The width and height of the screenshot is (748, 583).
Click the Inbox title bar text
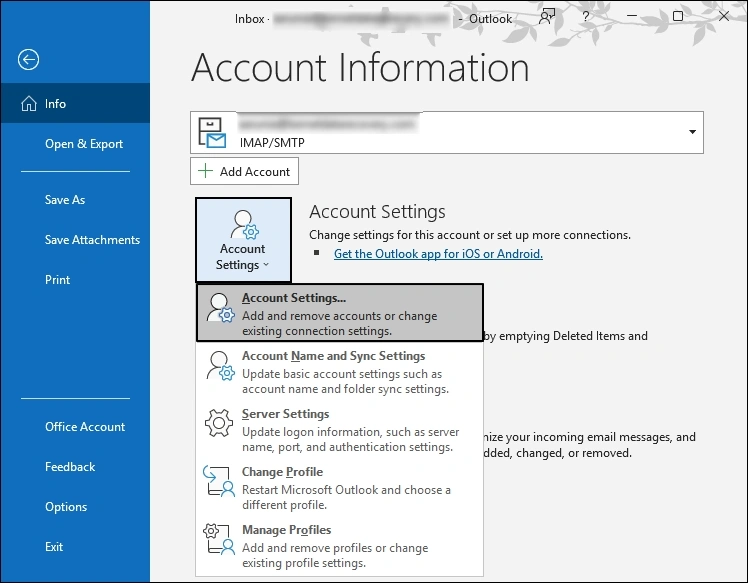[249, 19]
